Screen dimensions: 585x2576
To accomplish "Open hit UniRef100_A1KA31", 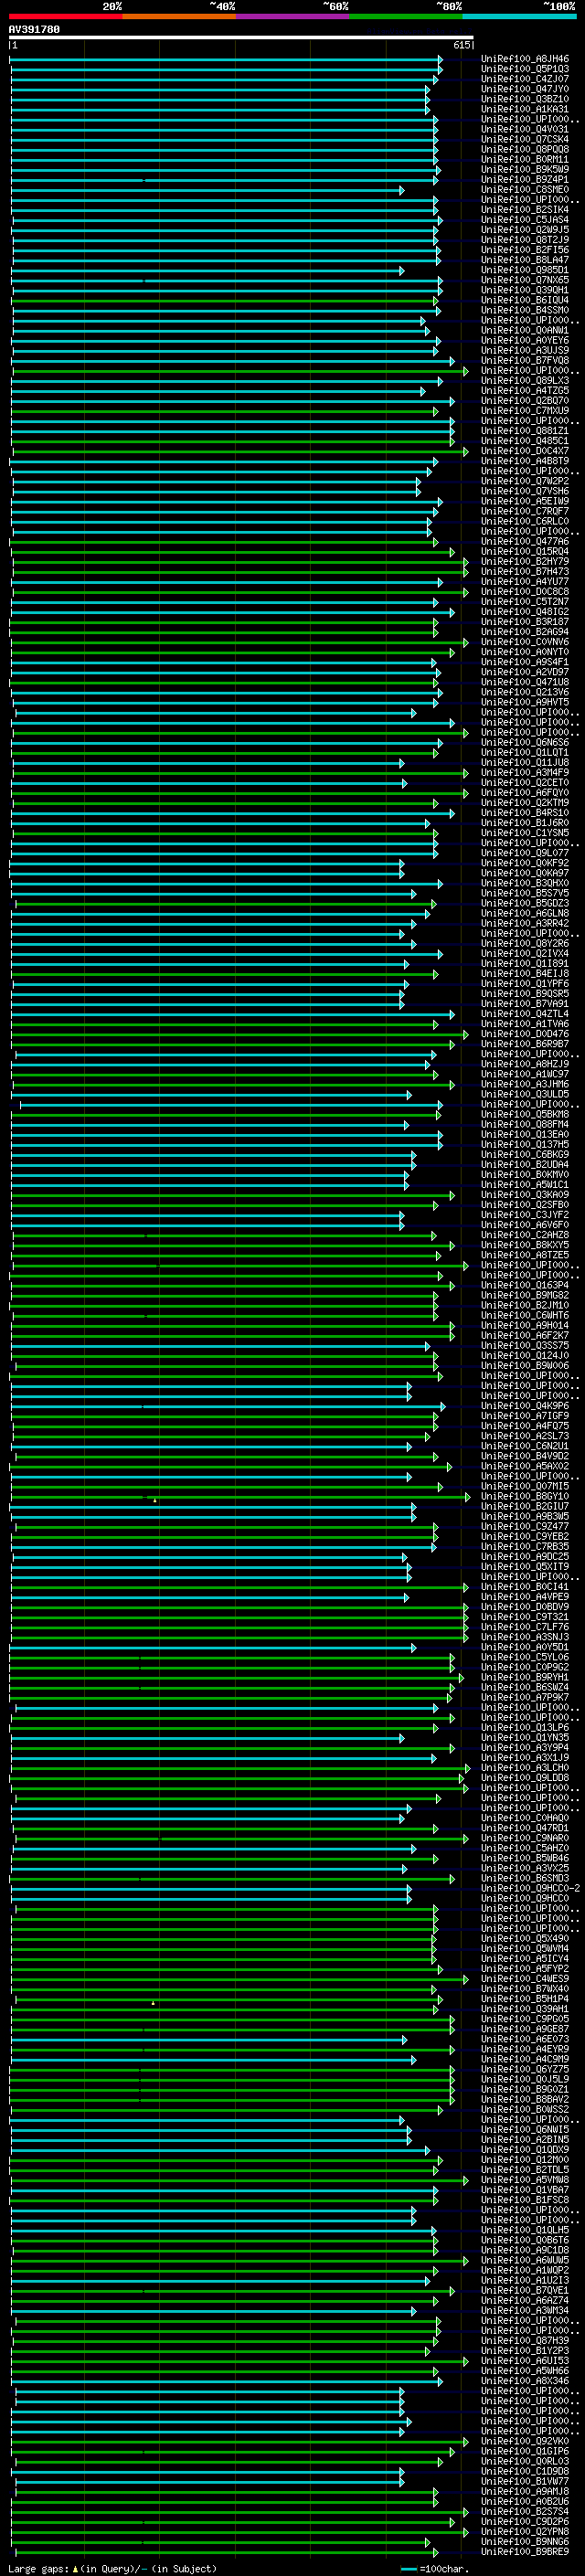I will click(x=525, y=109).
